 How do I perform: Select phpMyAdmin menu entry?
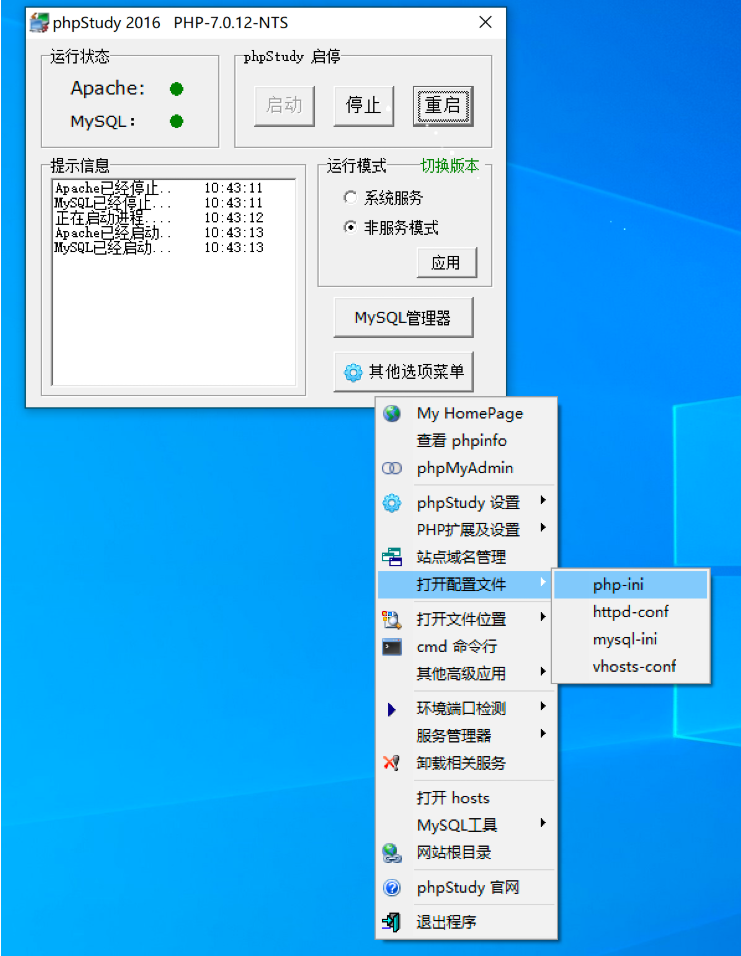tap(467, 468)
